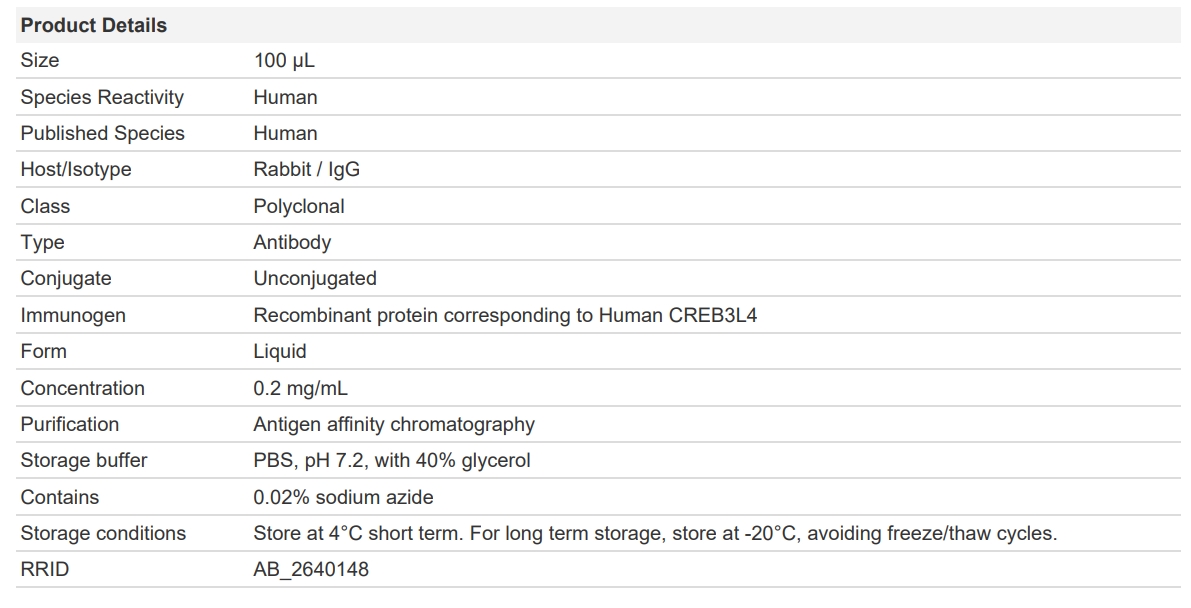Click the Host/Isotype label
Screen dimensions: 1191x608
click(76, 170)
